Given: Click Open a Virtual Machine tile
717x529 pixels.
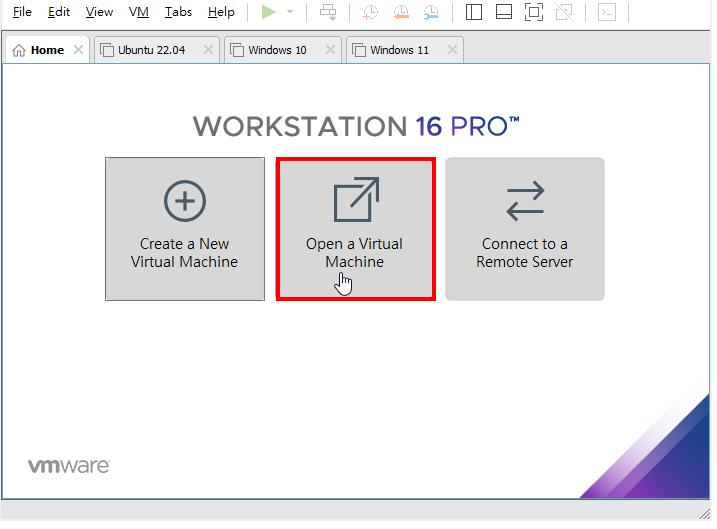Looking at the screenshot, I should point(355,229).
